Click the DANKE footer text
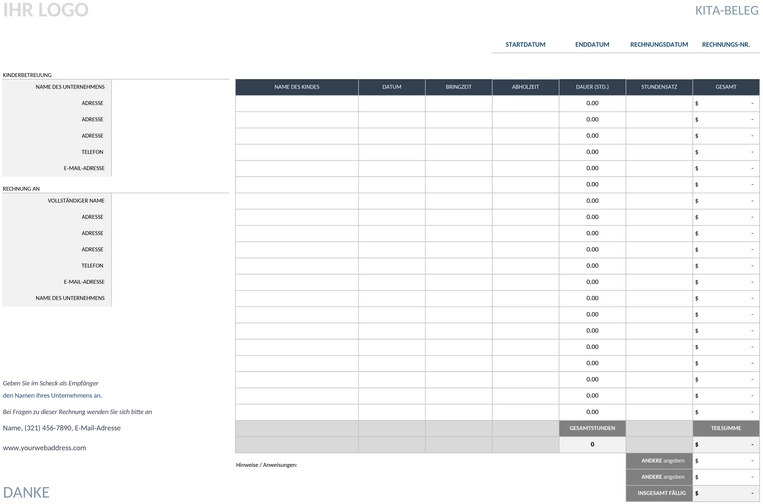The height and width of the screenshot is (504, 763). [x=26, y=492]
